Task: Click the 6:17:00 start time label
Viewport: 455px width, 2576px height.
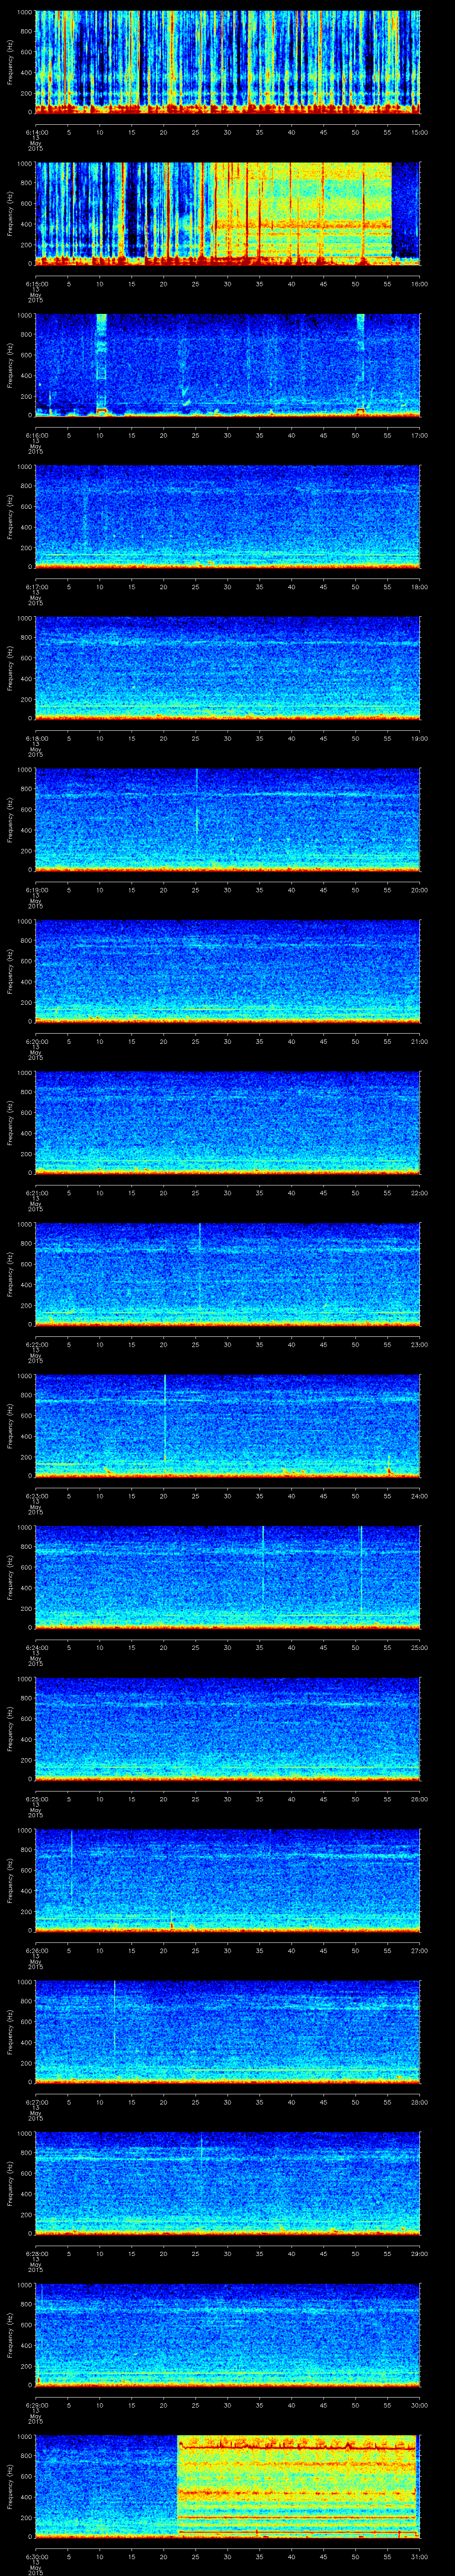Action: coord(36,586)
